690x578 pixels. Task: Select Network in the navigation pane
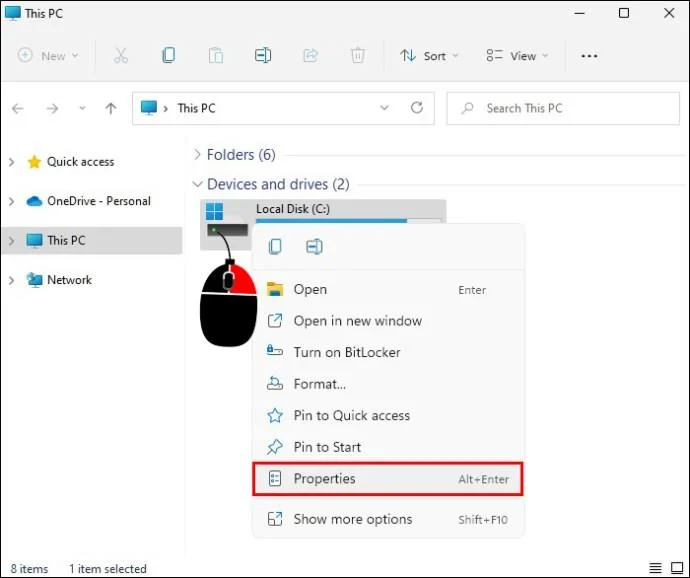(x=69, y=280)
